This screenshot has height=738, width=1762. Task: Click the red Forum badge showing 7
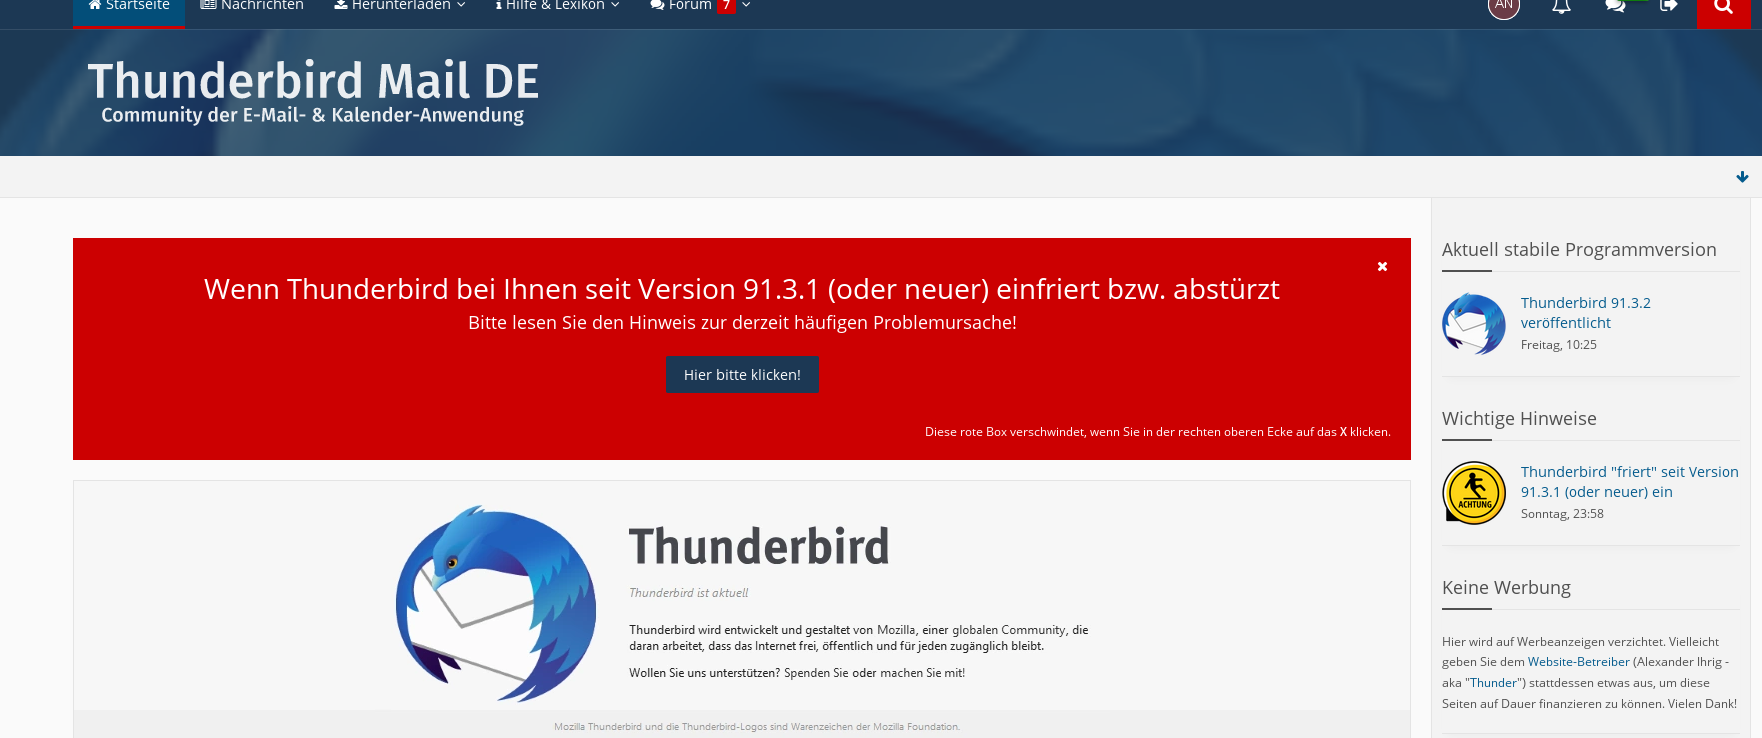coord(727,6)
